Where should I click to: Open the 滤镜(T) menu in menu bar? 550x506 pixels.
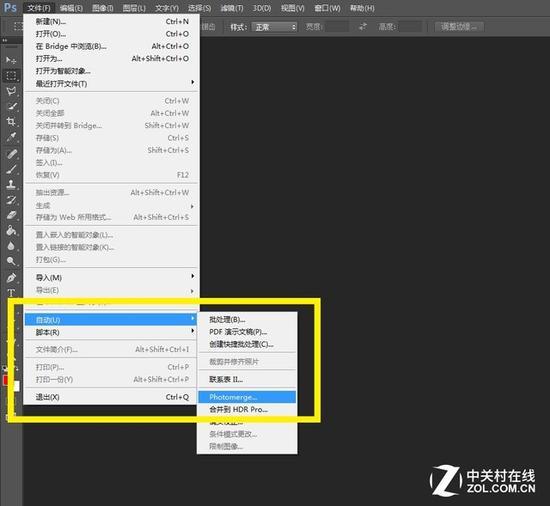pos(232,8)
